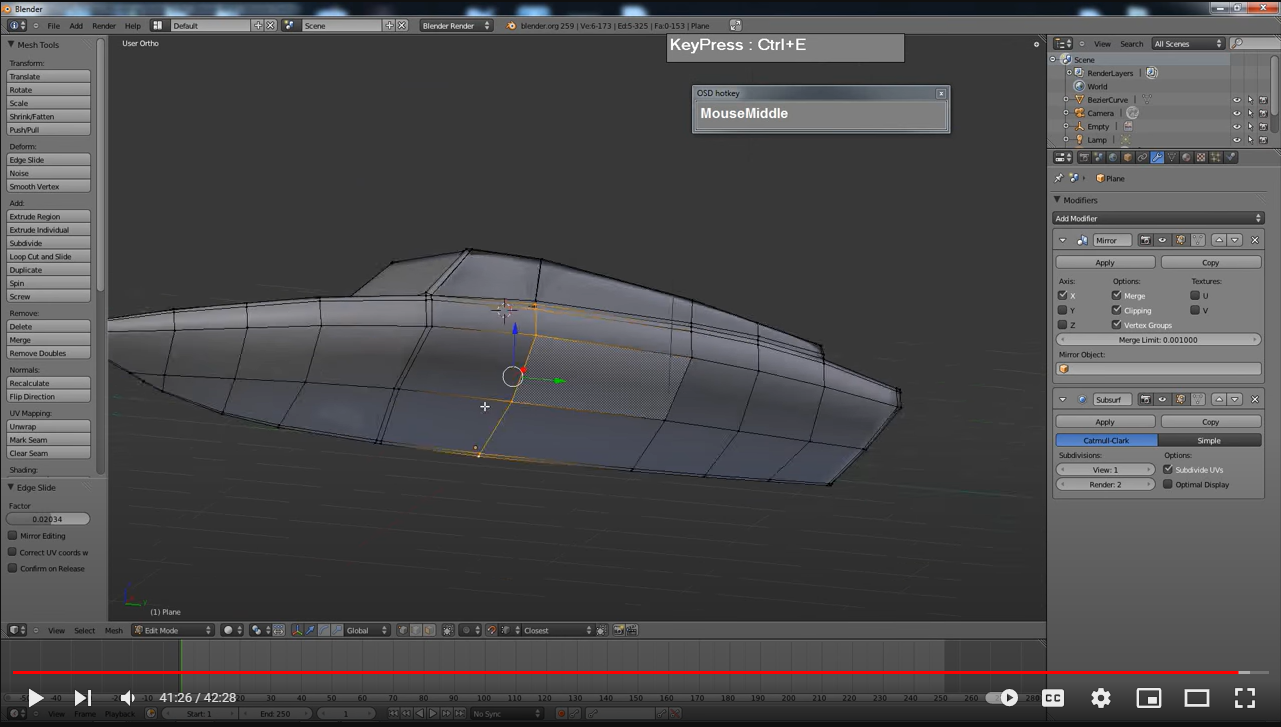Toggle Vertex Groups checkbox
The height and width of the screenshot is (727, 1281).
point(1116,325)
